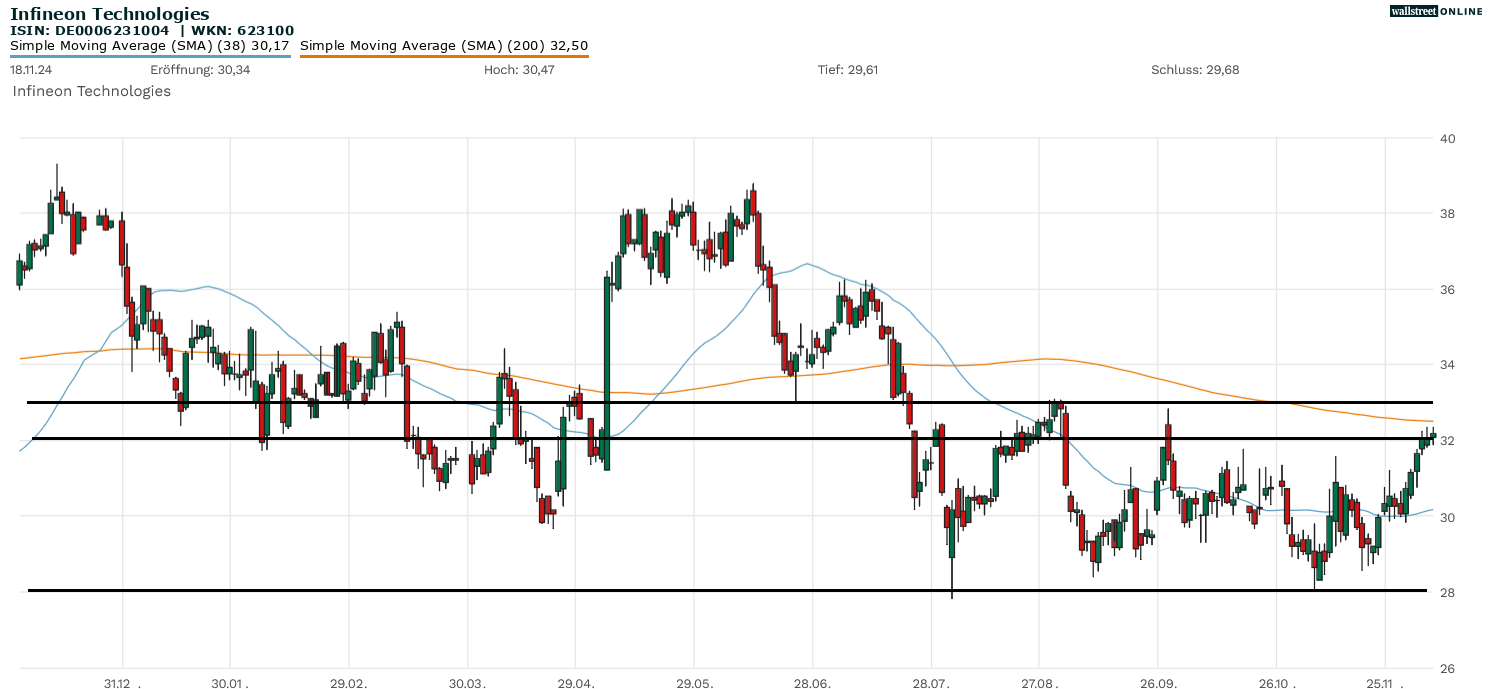The height and width of the screenshot is (689, 1490).
Task: Click the black resistance line at 33
Action: click(x=700, y=402)
